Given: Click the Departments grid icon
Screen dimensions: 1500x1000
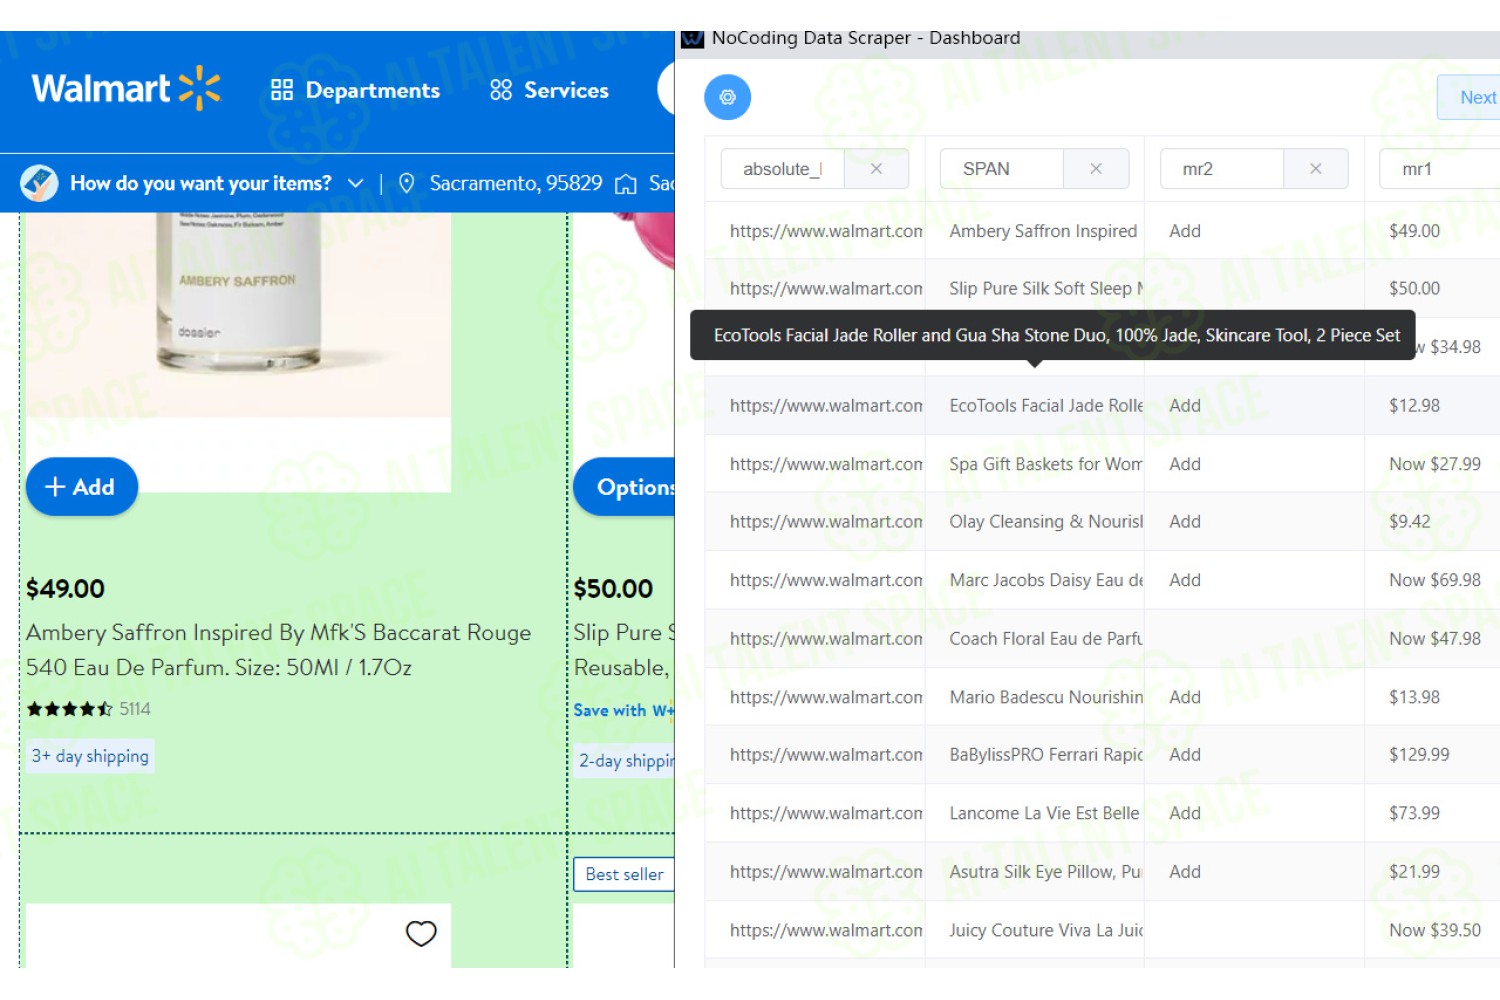Looking at the screenshot, I should tap(282, 90).
